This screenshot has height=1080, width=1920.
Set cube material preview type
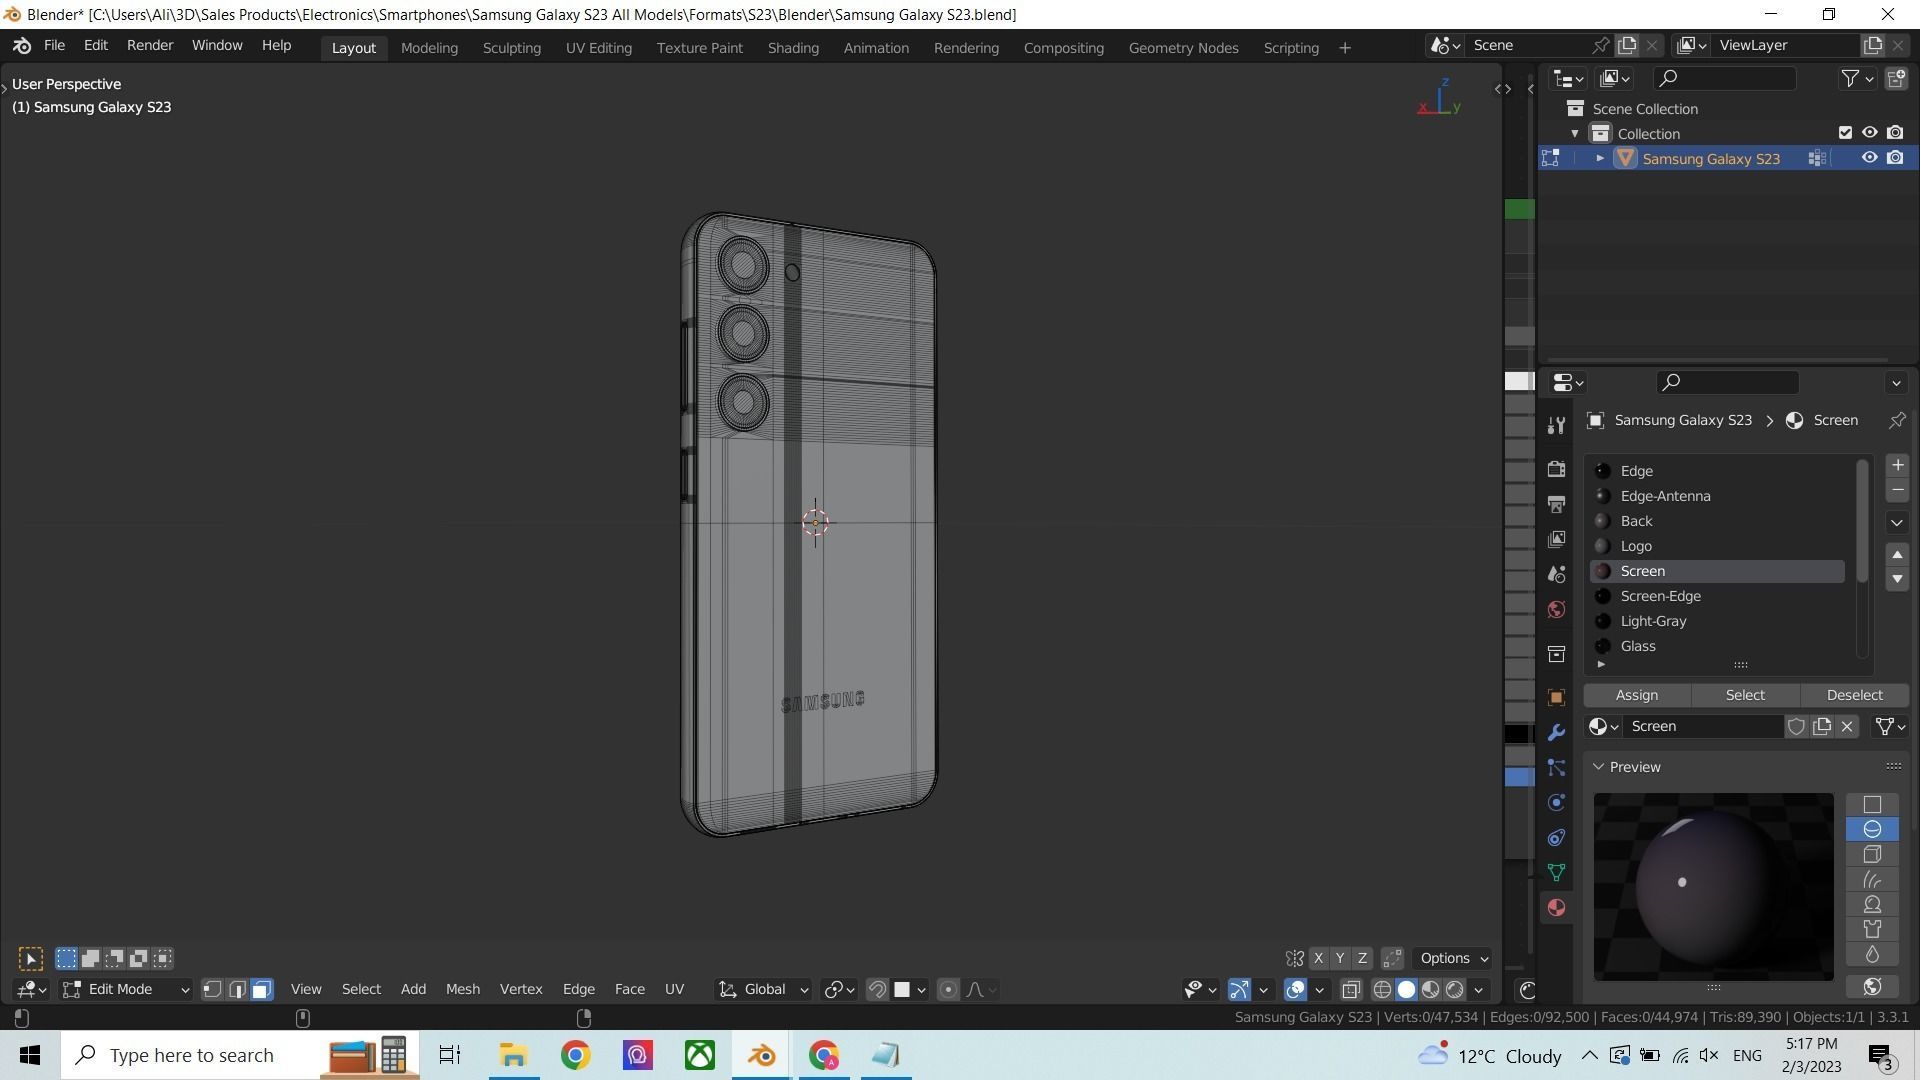[x=1872, y=854]
